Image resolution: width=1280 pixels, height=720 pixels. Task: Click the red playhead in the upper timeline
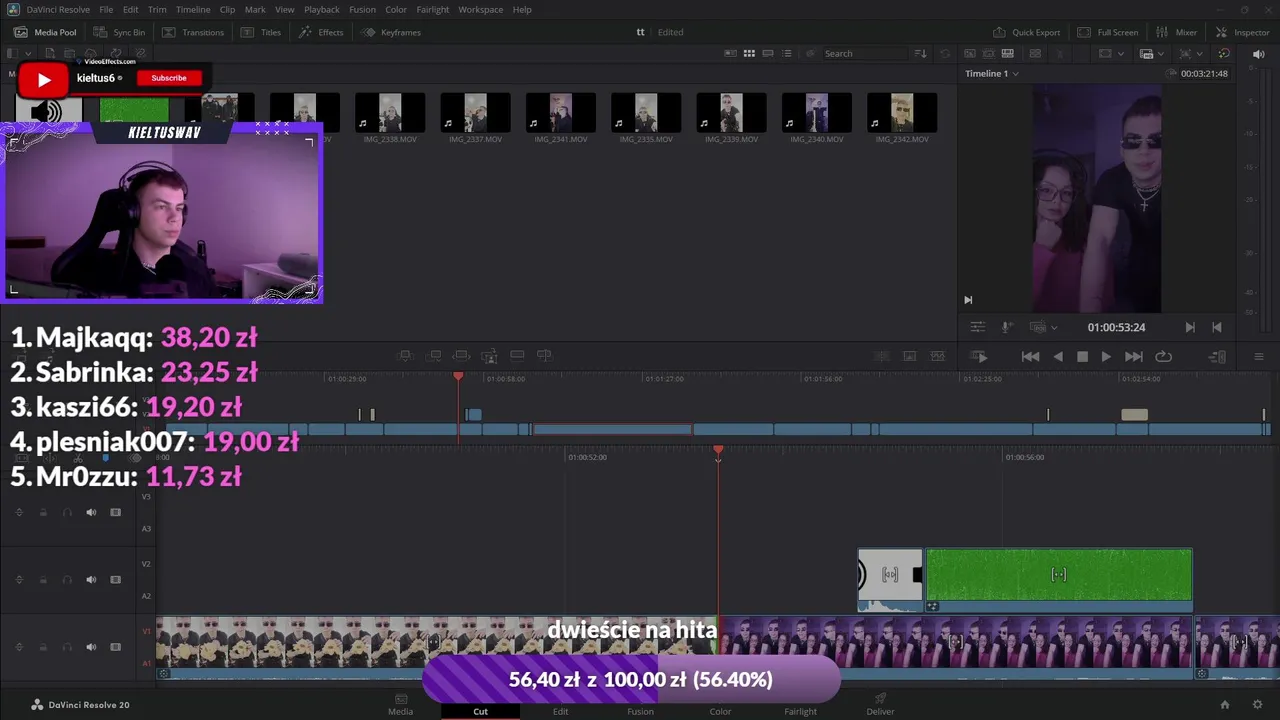tap(458, 376)
